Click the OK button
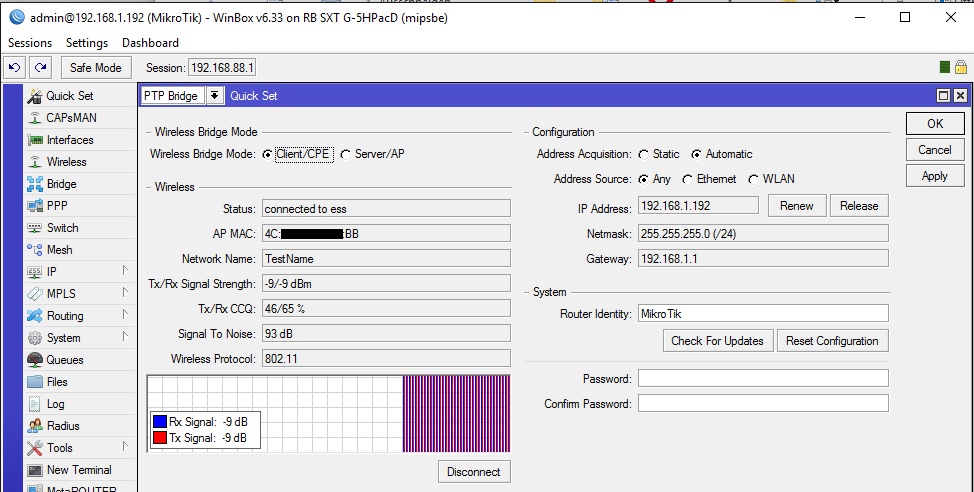Viewport: 974px width, 492px height. point(935,124)
